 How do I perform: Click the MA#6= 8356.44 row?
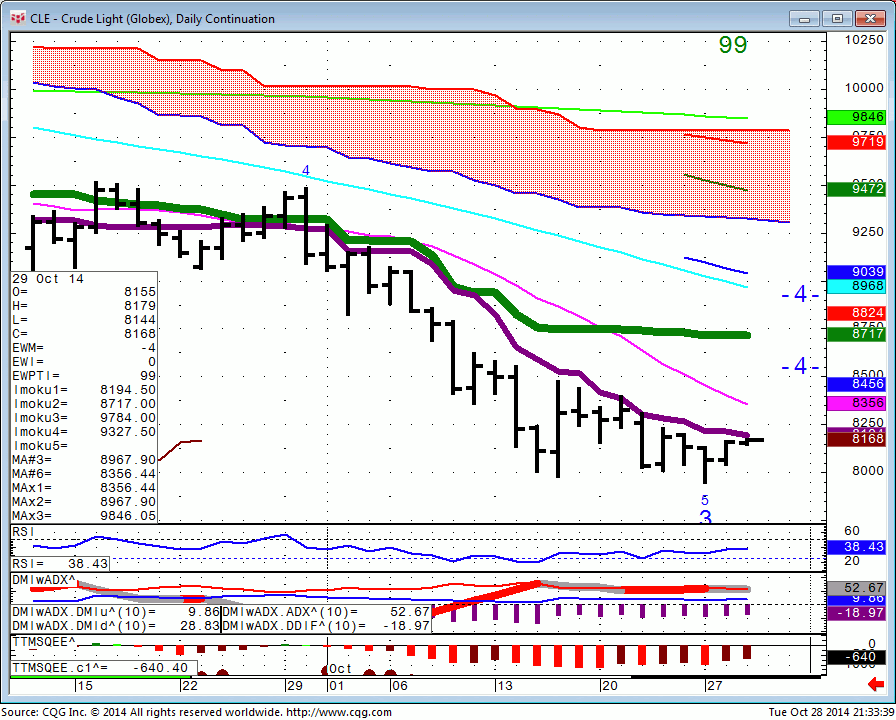(84, 474)
